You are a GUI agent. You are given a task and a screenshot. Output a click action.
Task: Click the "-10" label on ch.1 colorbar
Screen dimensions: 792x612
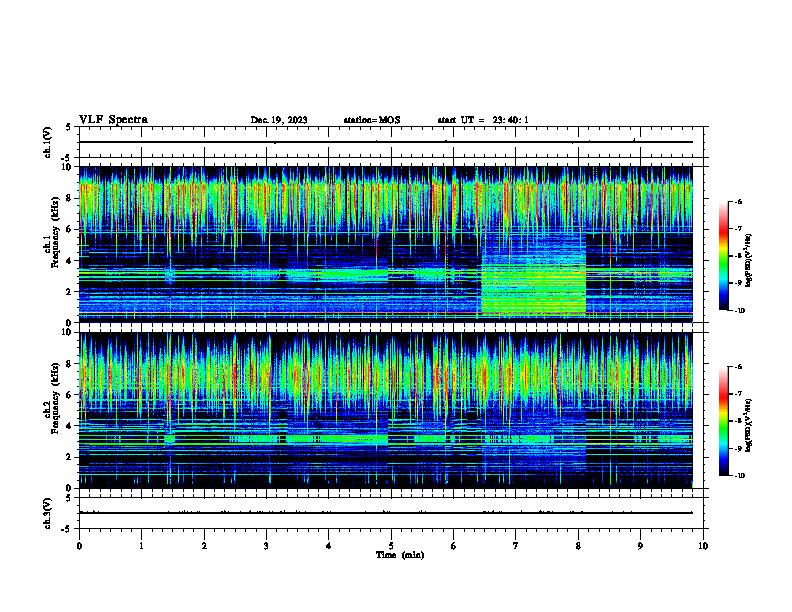coord(739,311)
